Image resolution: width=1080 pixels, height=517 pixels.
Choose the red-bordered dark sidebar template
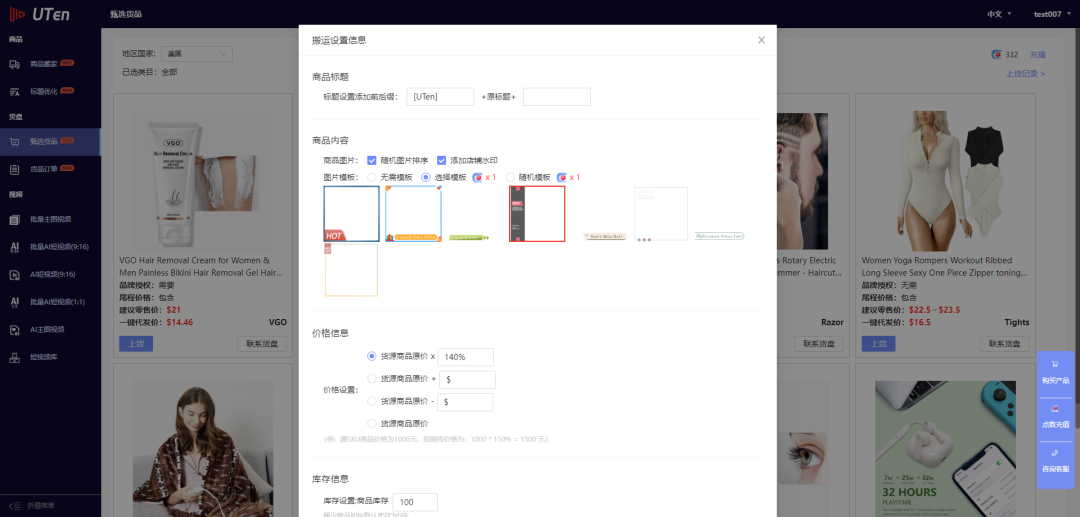click(x=537, y=213)
